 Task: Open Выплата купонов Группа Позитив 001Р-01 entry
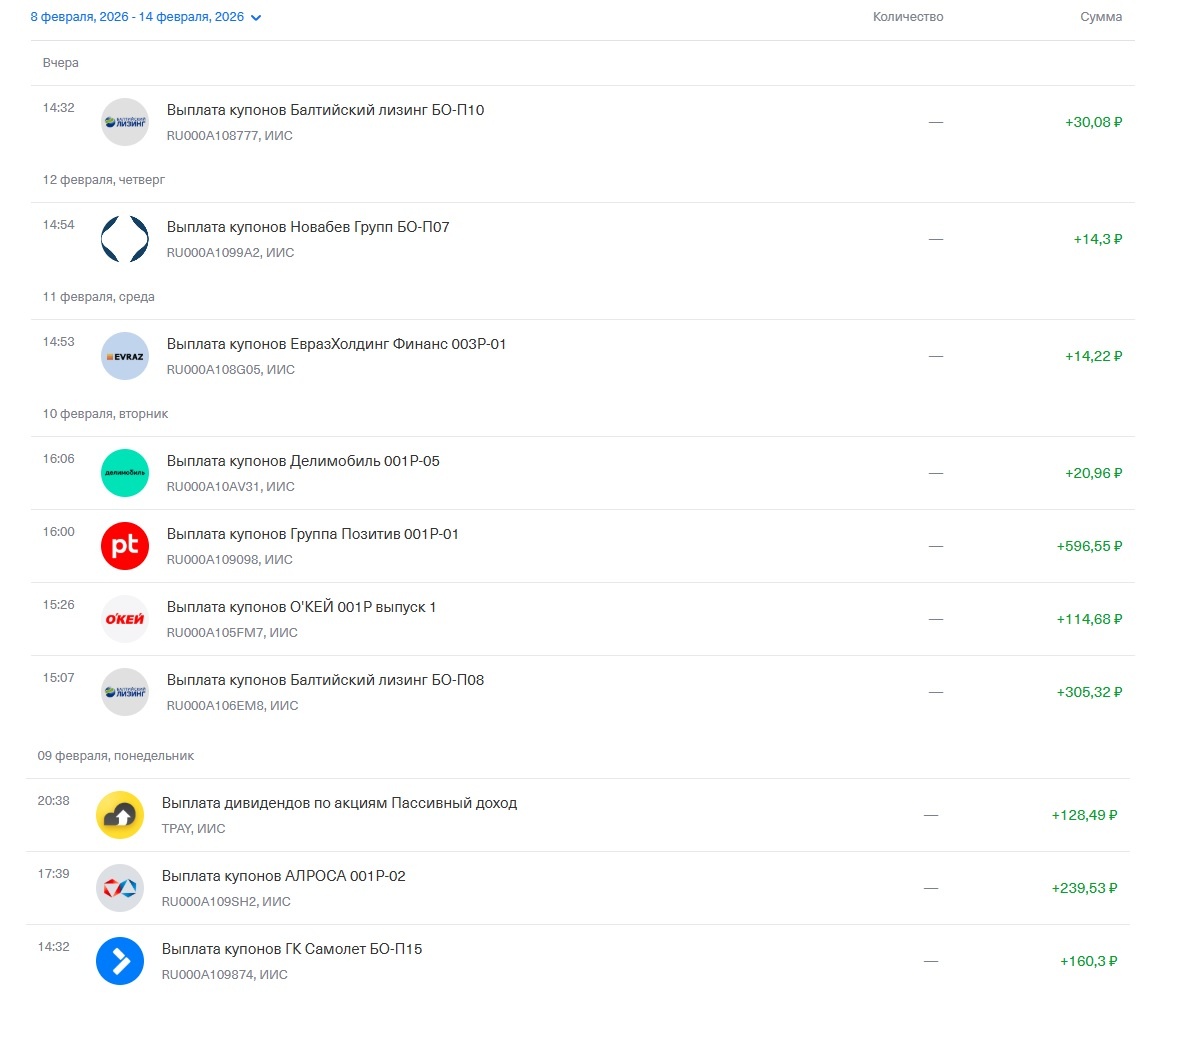pyautogui.click(x=583, y=546)
